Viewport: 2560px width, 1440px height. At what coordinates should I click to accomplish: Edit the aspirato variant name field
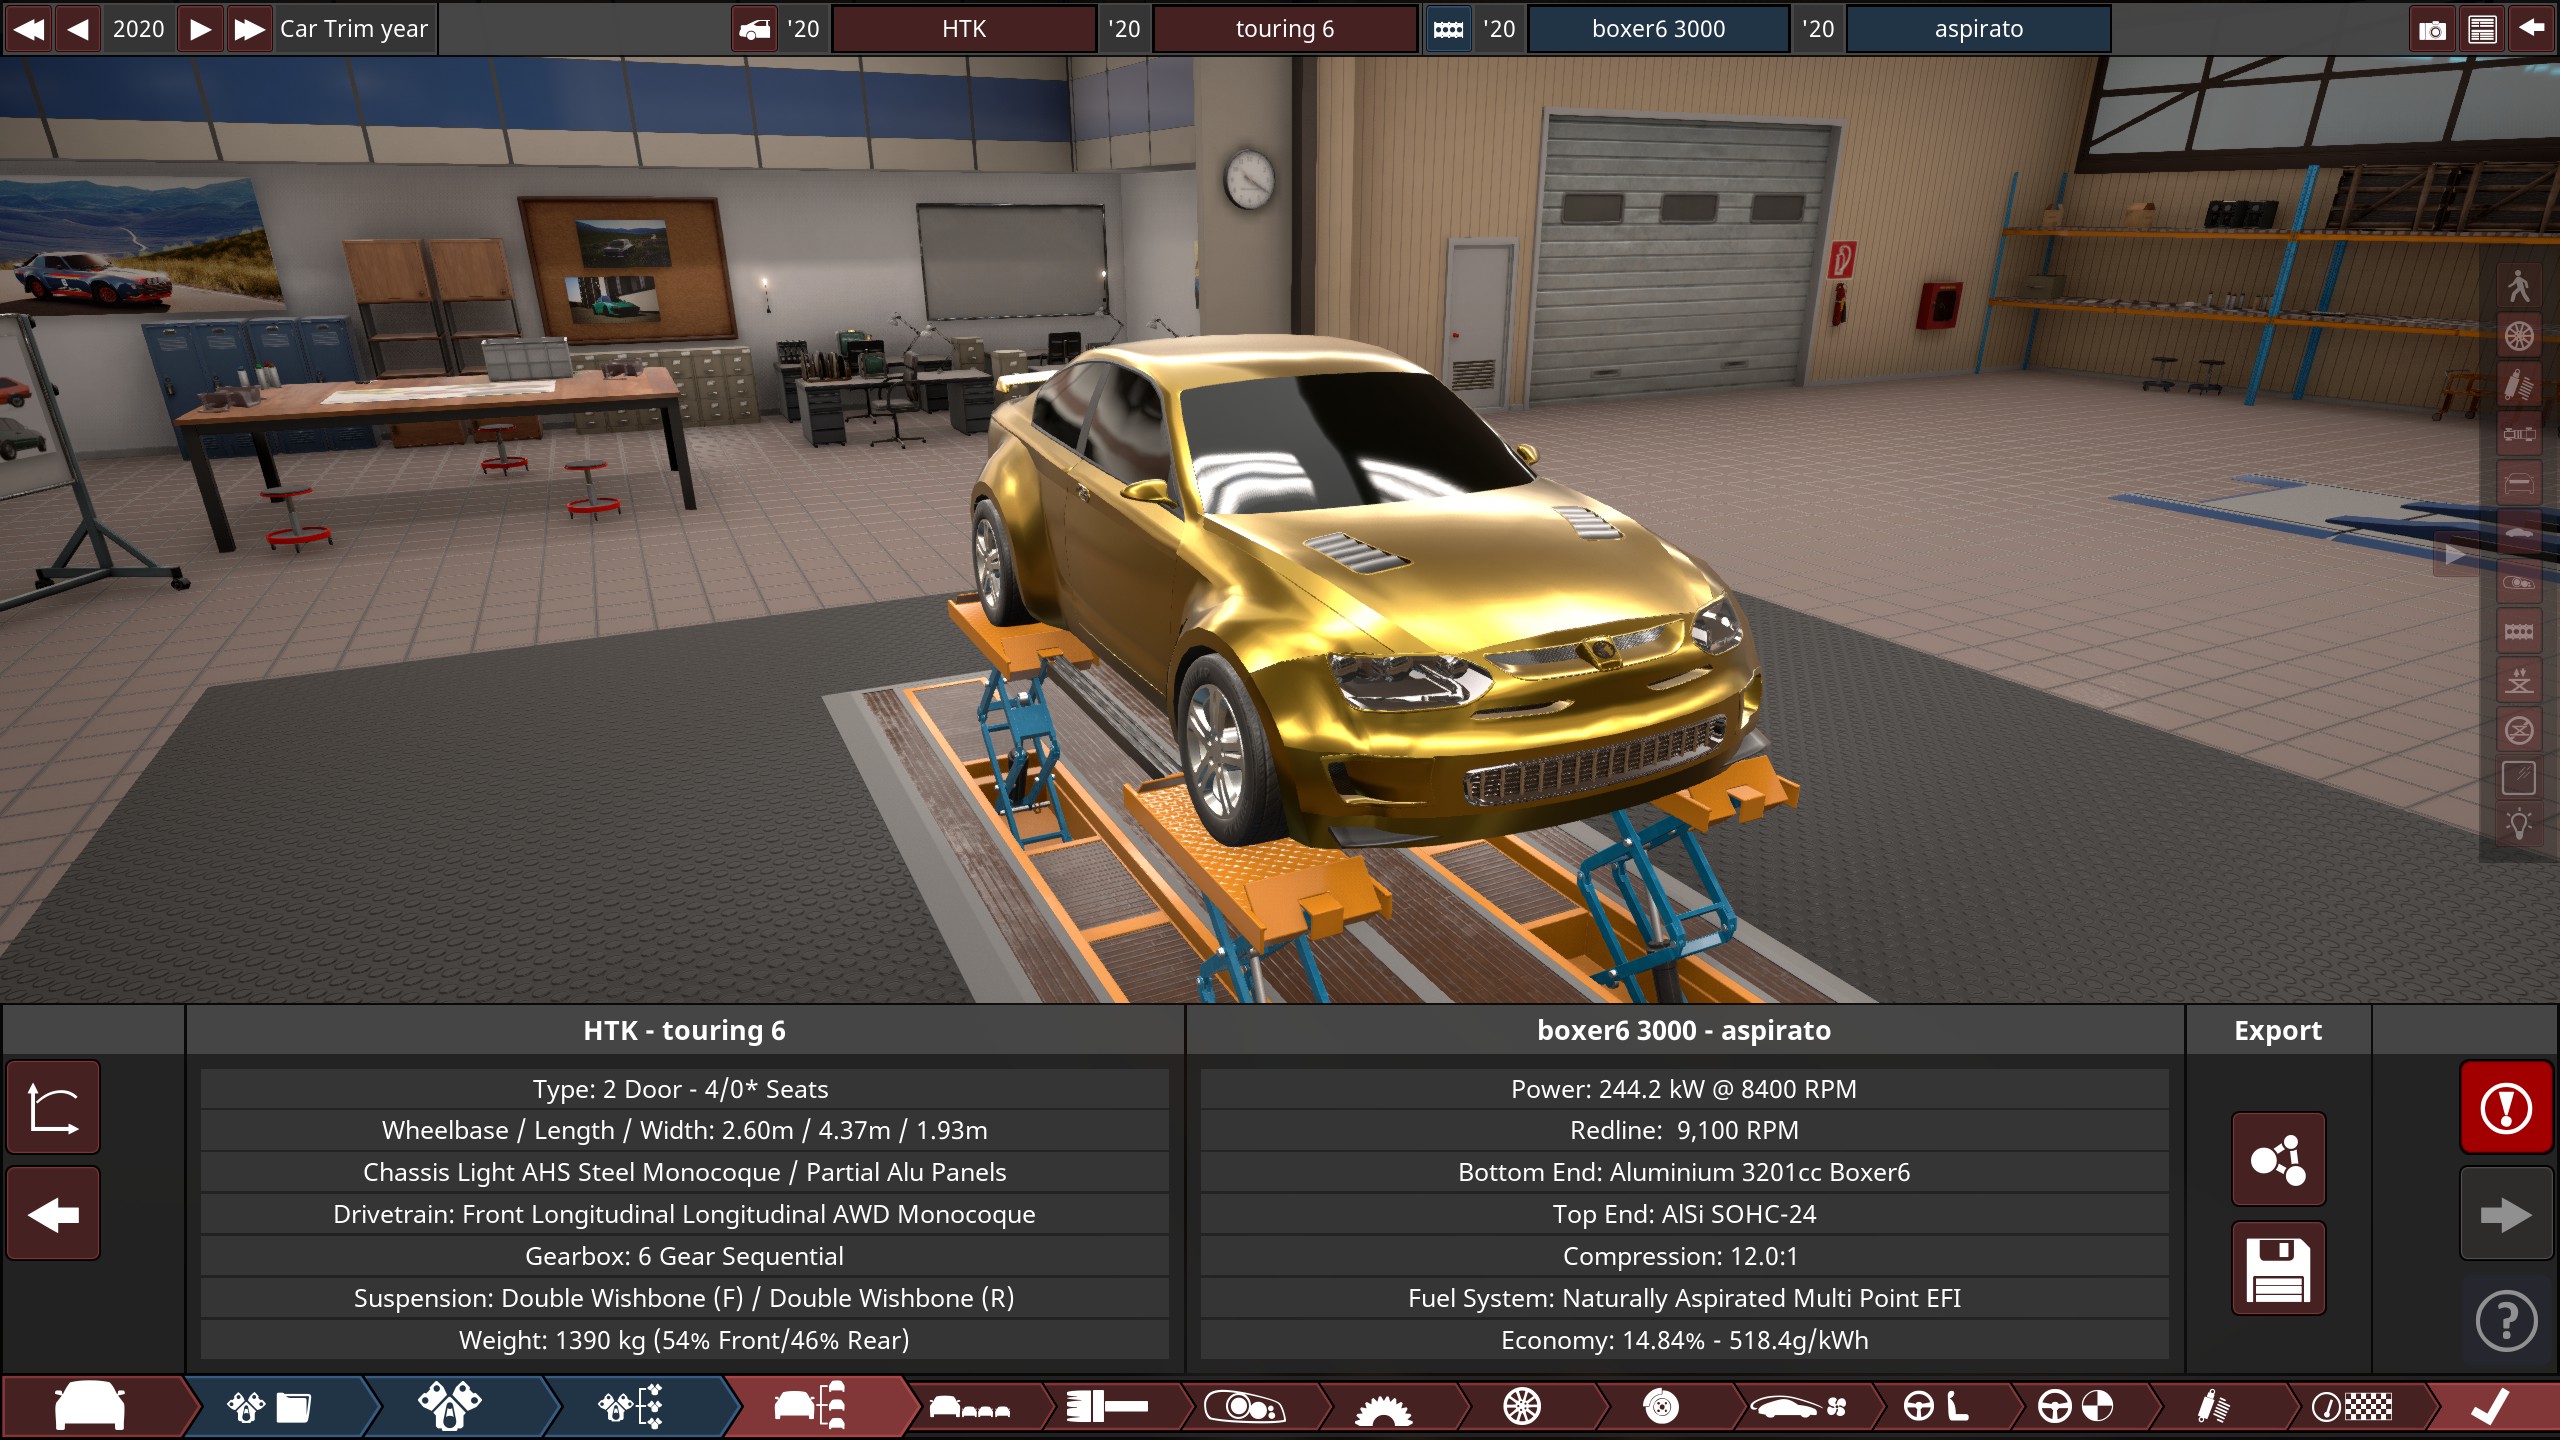pos(1978,29)
